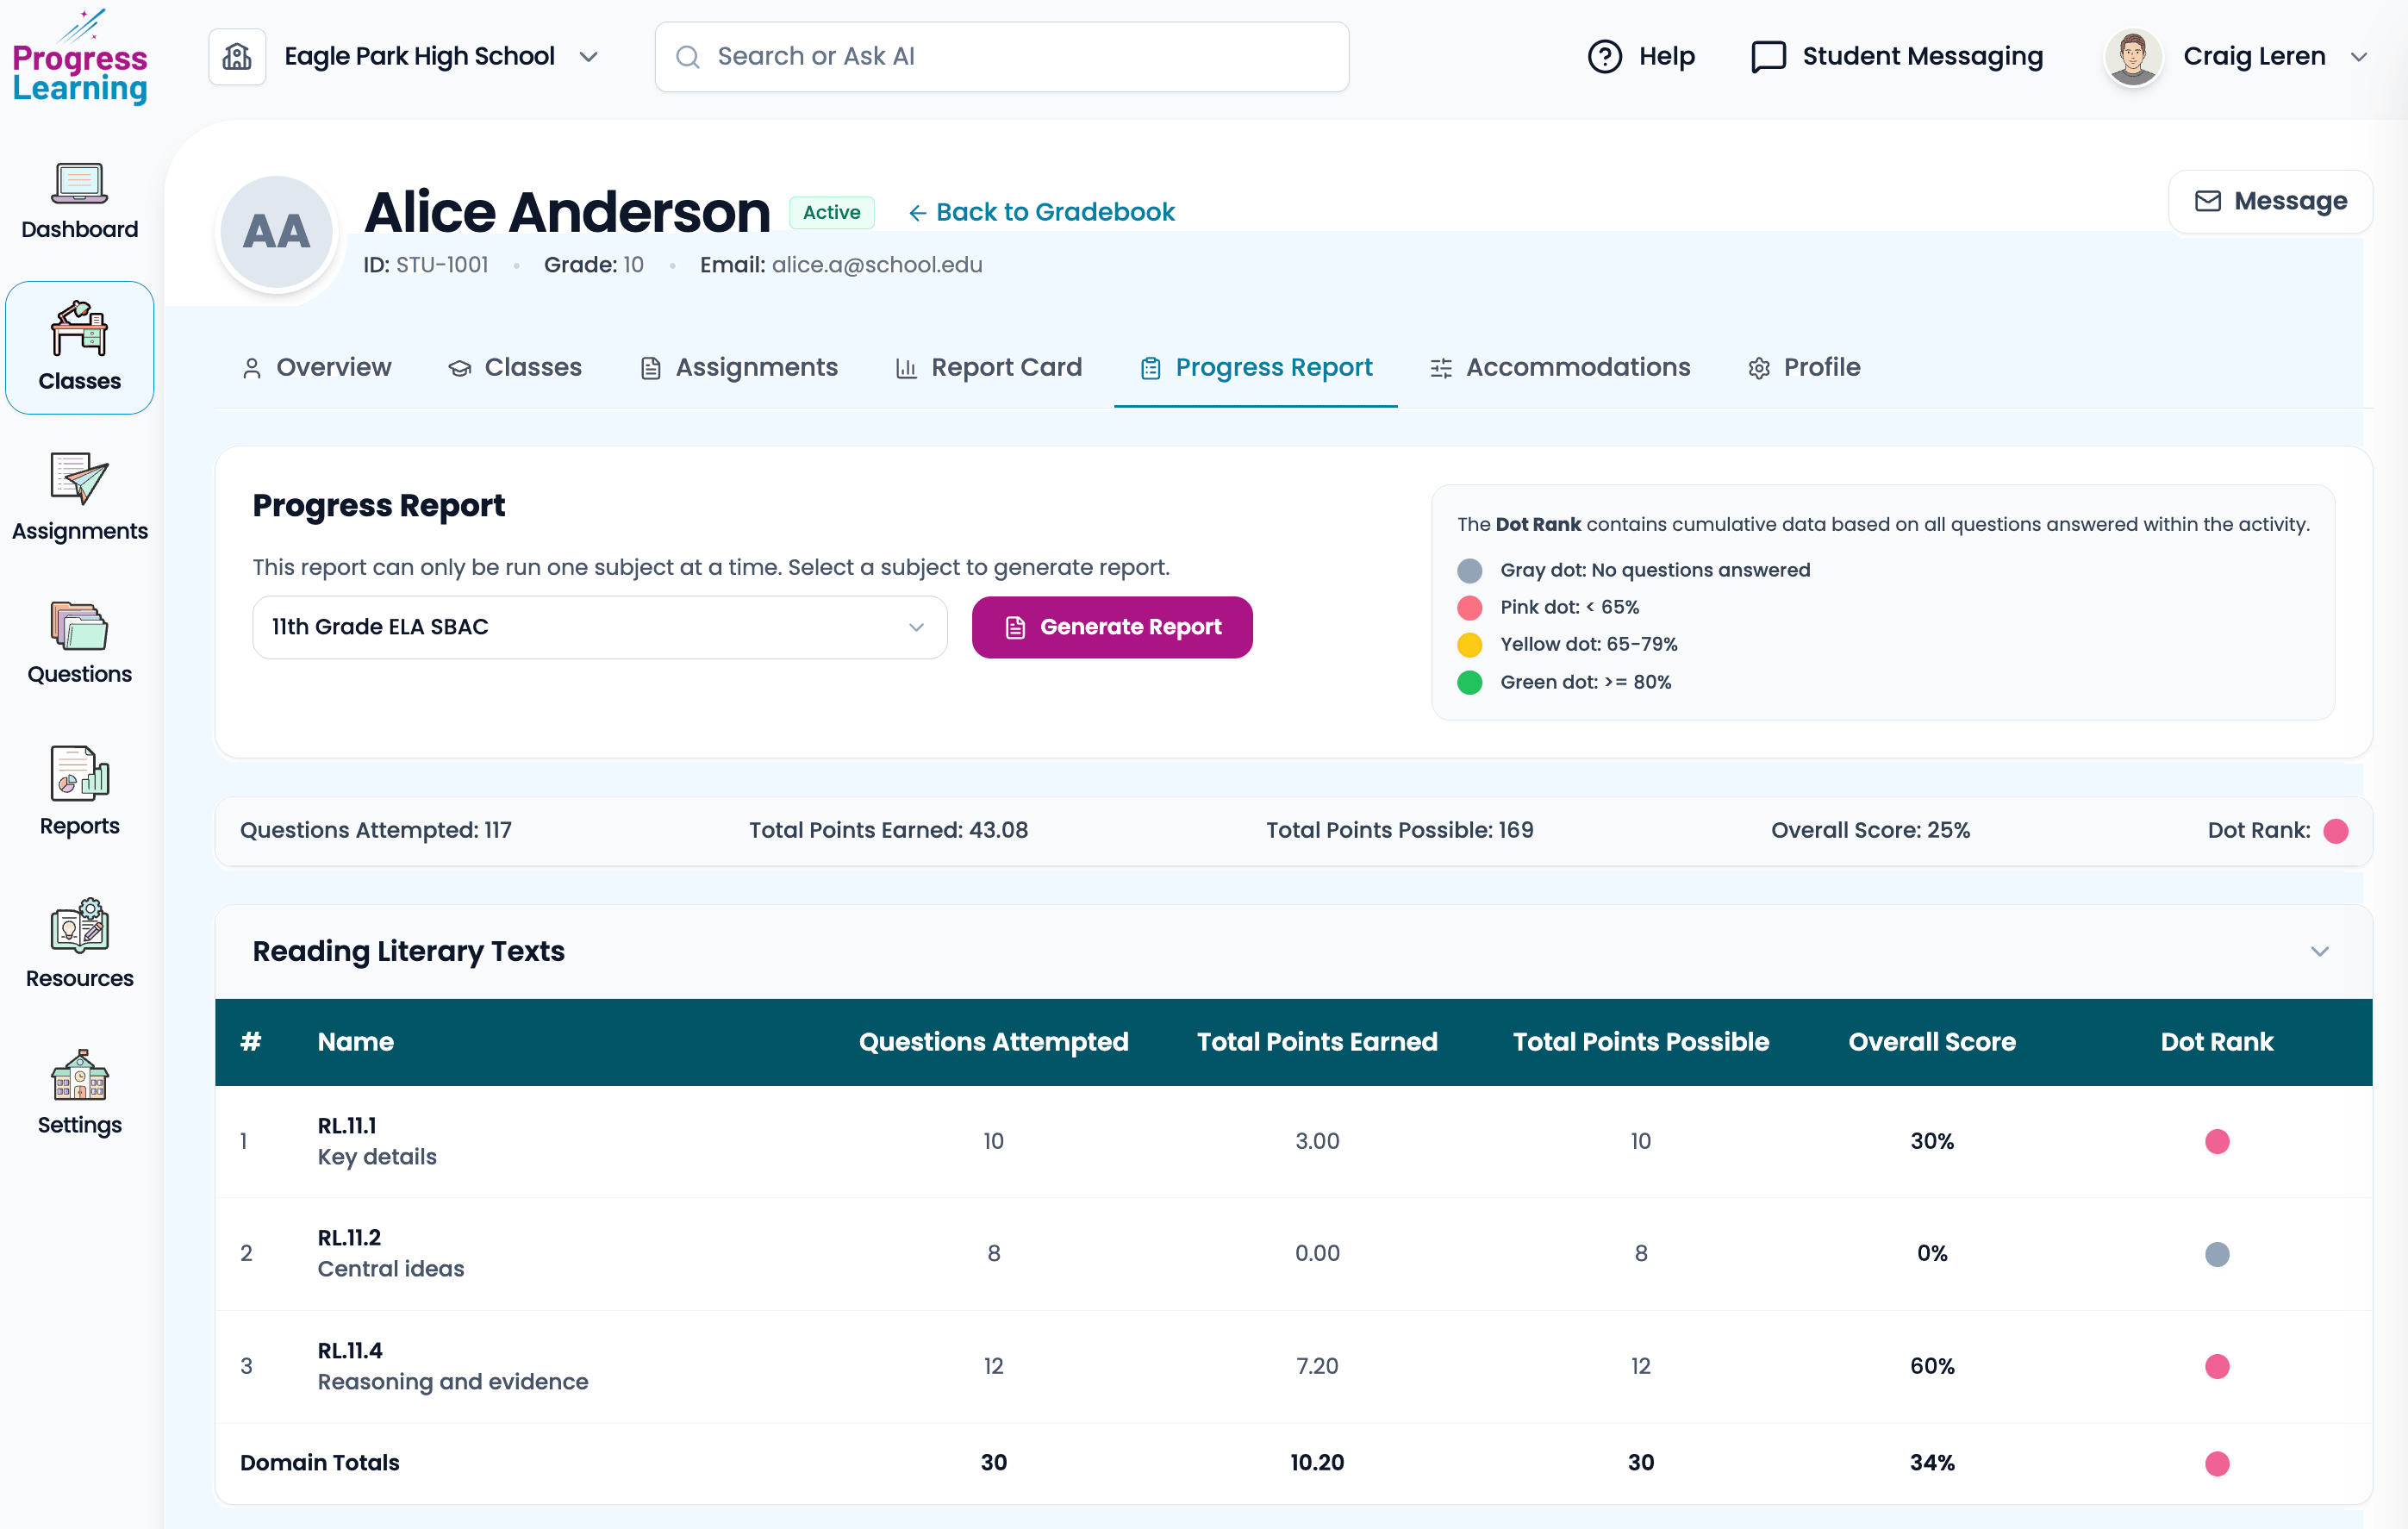The width and height of the screenshot is (2408, 1529).
Task: Click the Help icon
Action: (x=1604, y=56)
